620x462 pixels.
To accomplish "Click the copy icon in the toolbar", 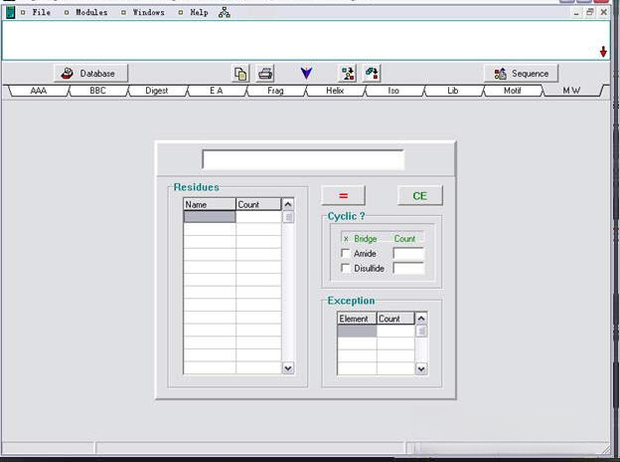I will (240, 74).
